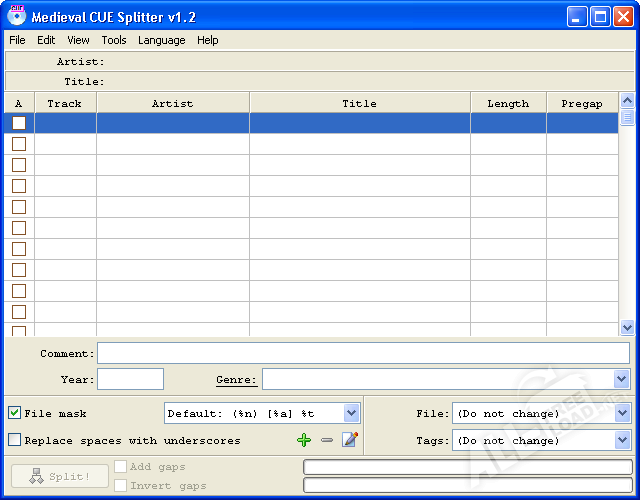640x500 pixels.
Task: Click the scroll up arrow in track list
Action: [627, 100]
